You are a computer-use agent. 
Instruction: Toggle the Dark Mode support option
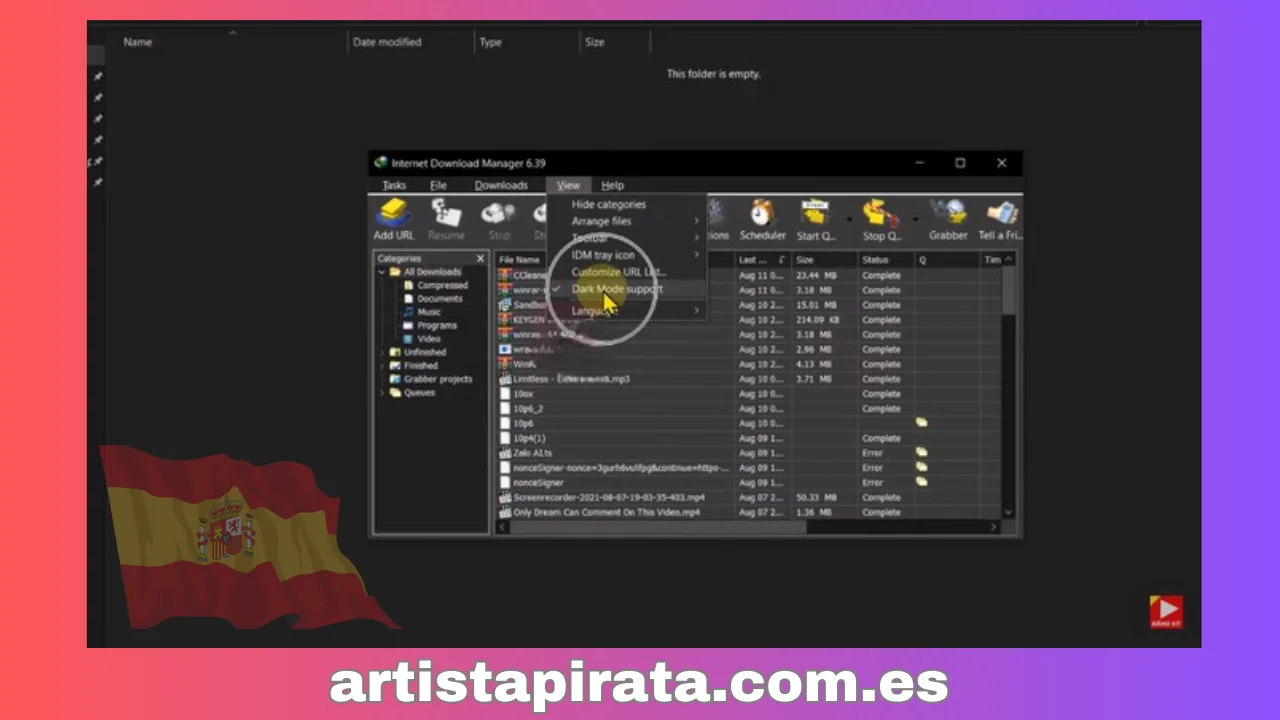[627, 289]
